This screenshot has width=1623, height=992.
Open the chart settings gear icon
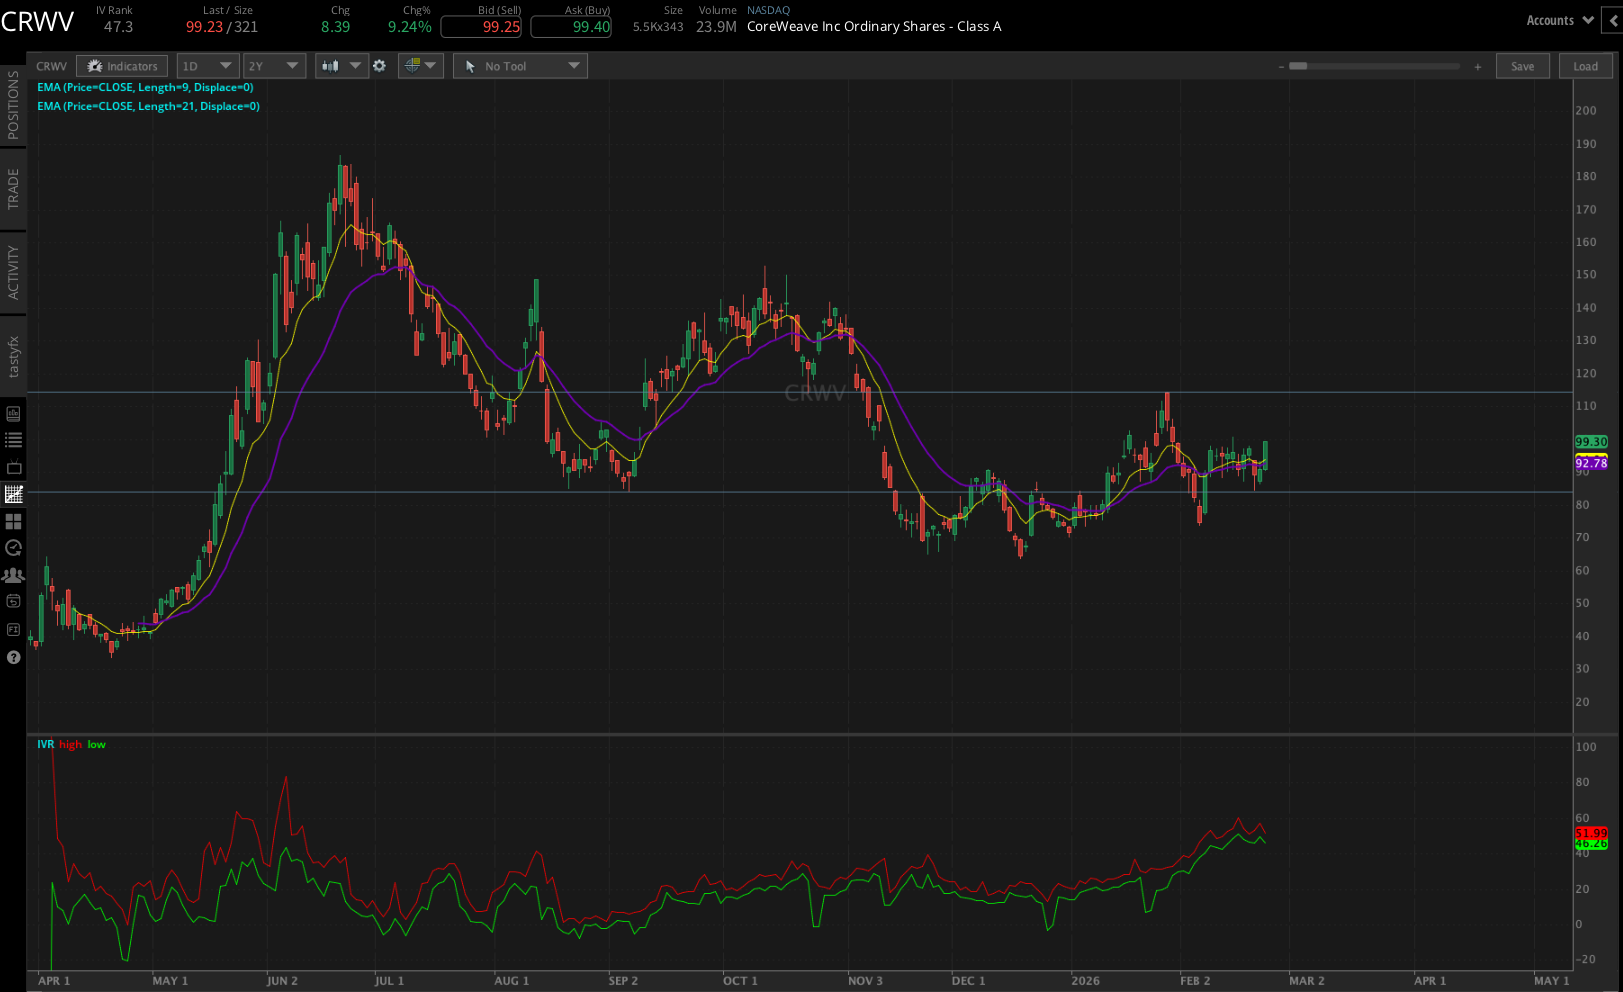click(379, 66)
